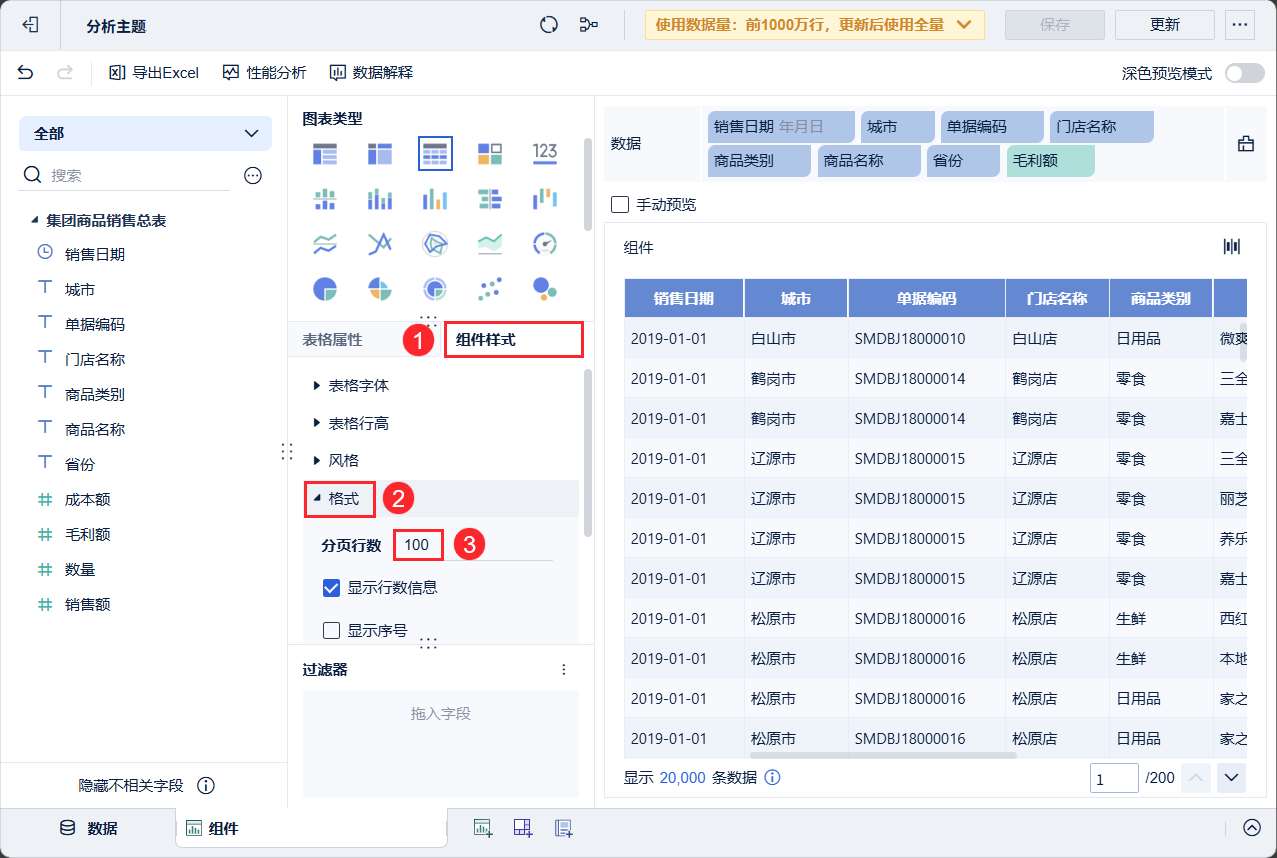Click the 20,000 row count link
This screenshot has height=858, width=1277.
coord(683,777)
